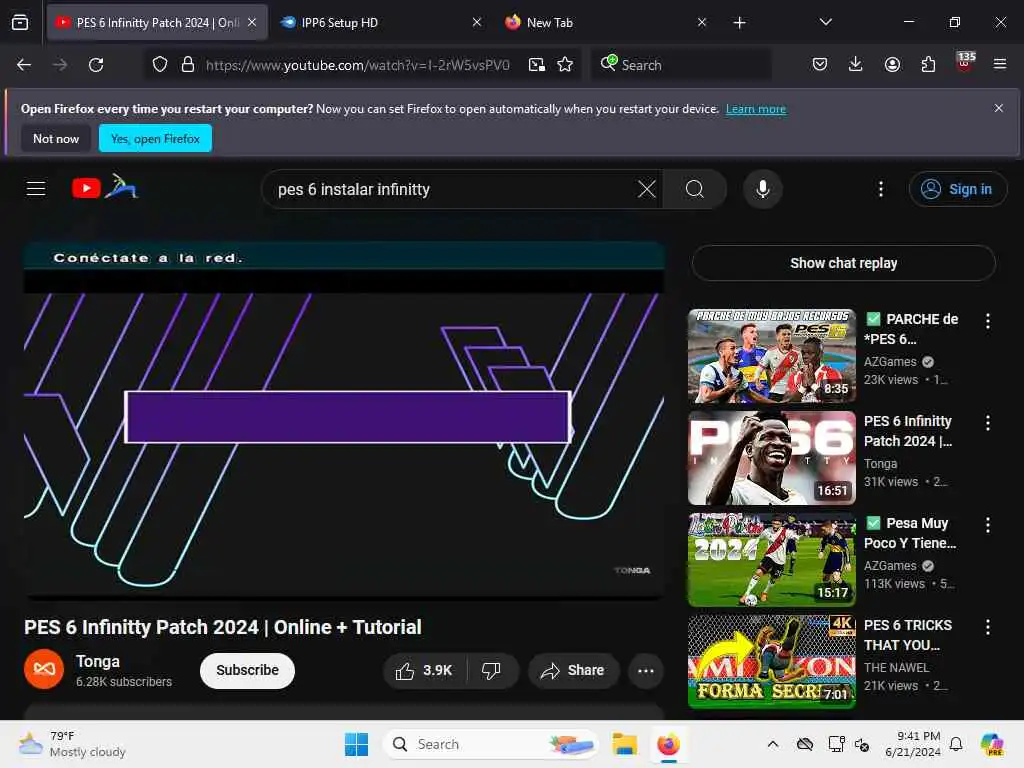
Task: Share this video
Action: coord(573,671)
